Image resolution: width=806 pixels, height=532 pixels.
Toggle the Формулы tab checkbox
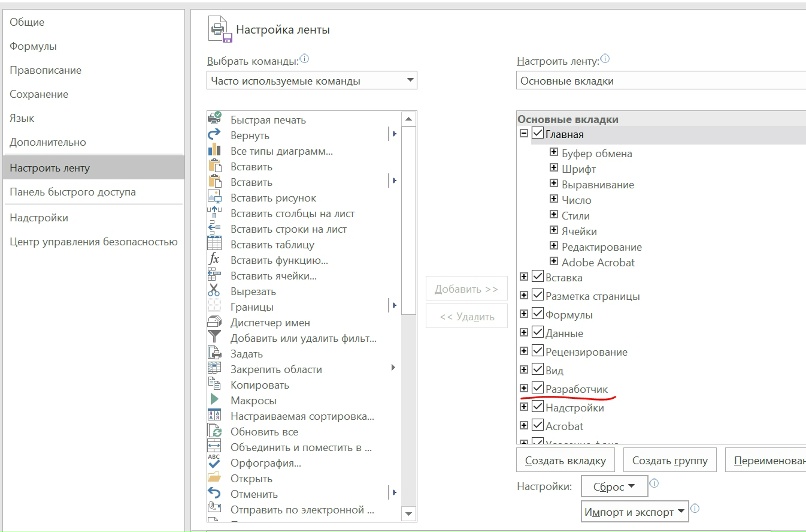tap(539, 315)
